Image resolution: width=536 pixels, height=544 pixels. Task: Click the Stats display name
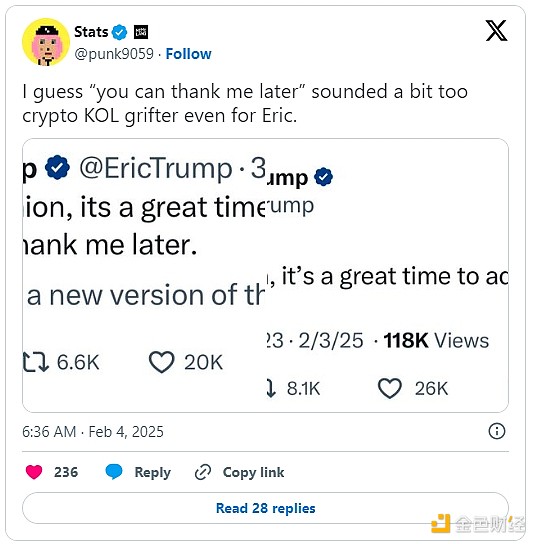tap(91, 32)
